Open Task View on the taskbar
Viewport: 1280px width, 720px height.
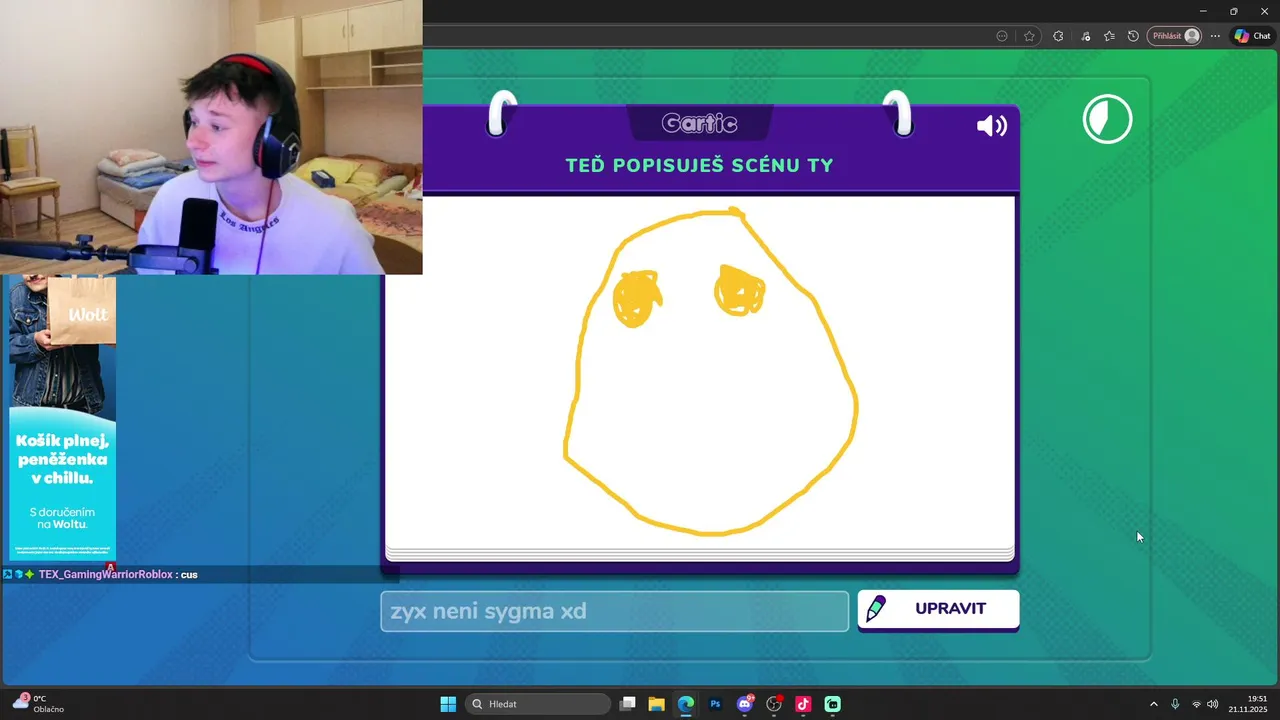click(x=627, y=704)
